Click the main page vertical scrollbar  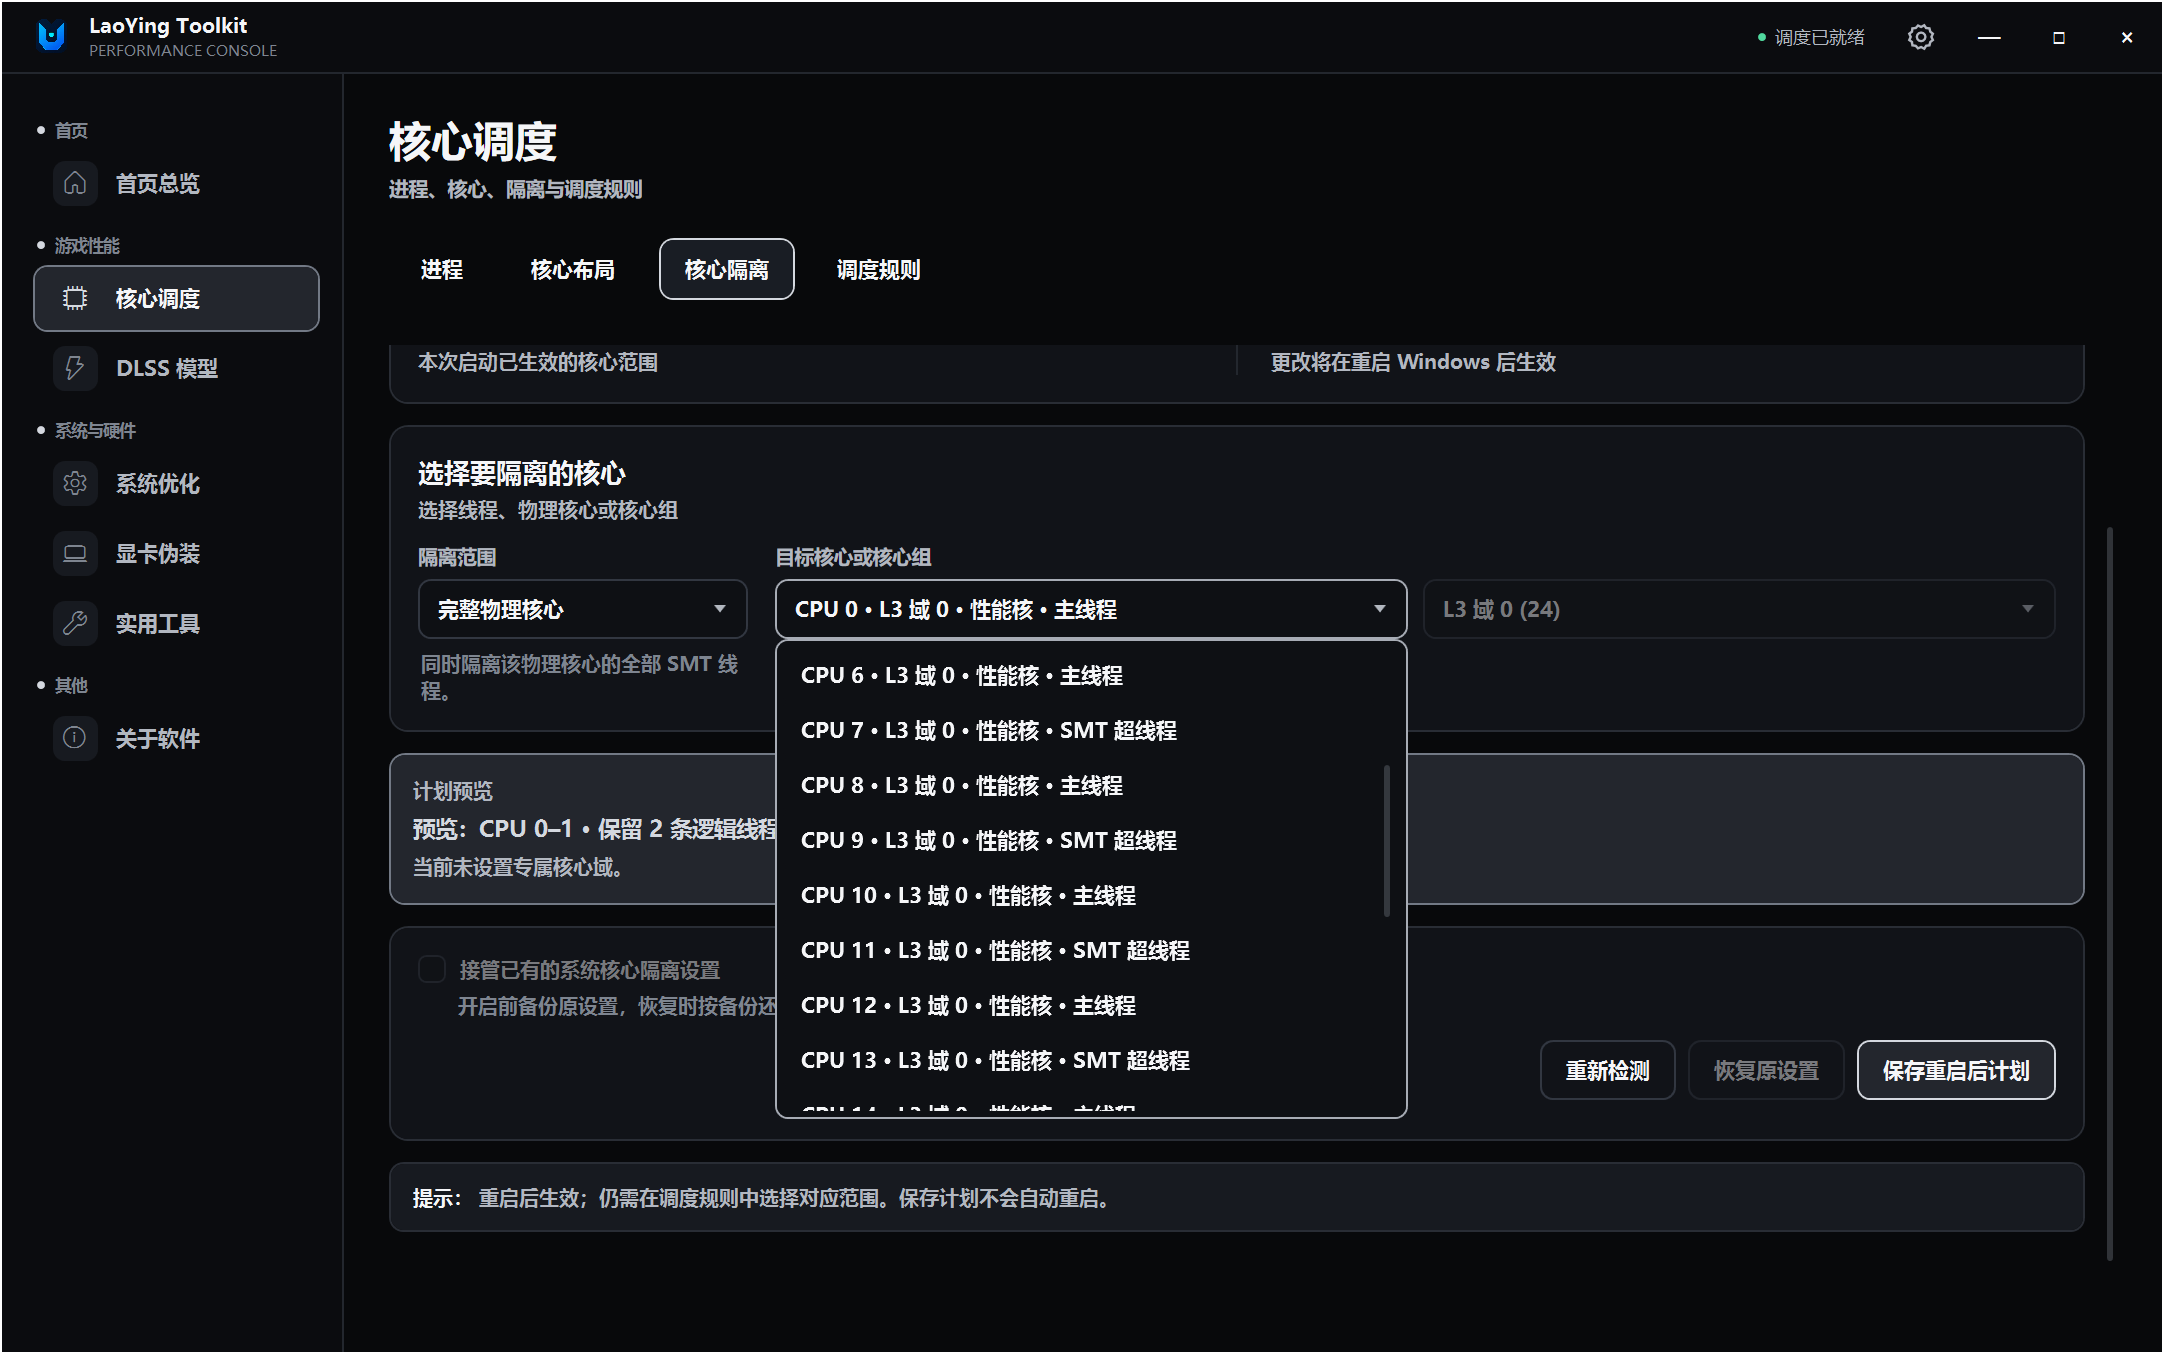point(2110,893)
